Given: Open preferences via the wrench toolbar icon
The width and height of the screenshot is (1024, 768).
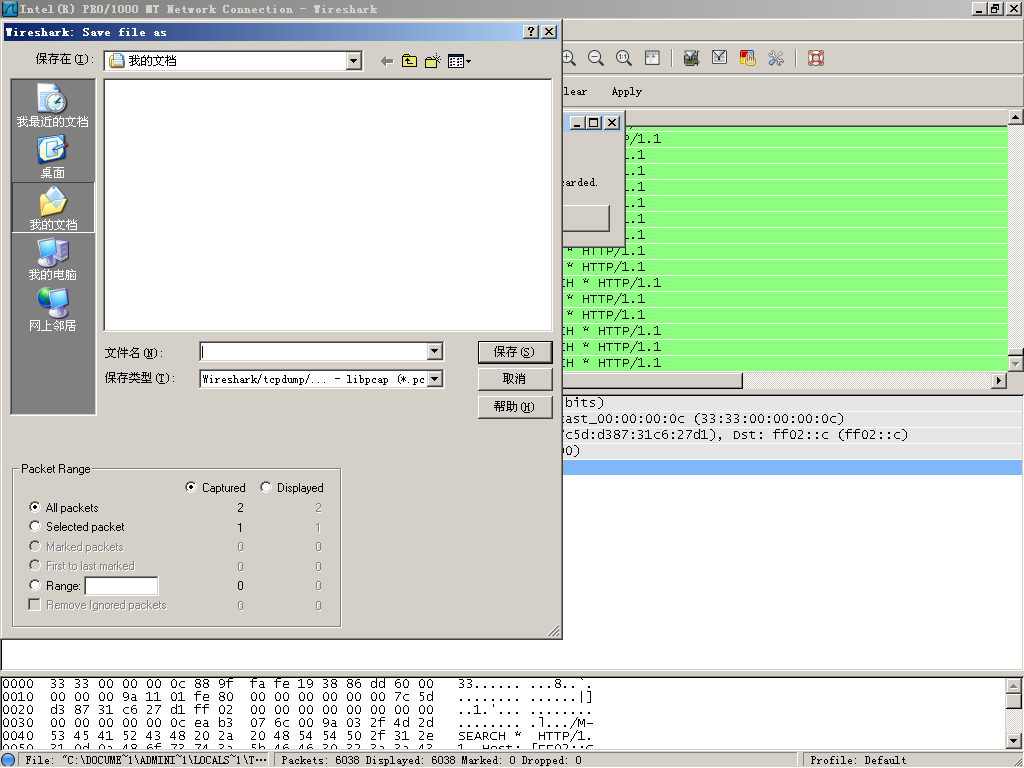Looking at the screenshot, I should (776, 58).
